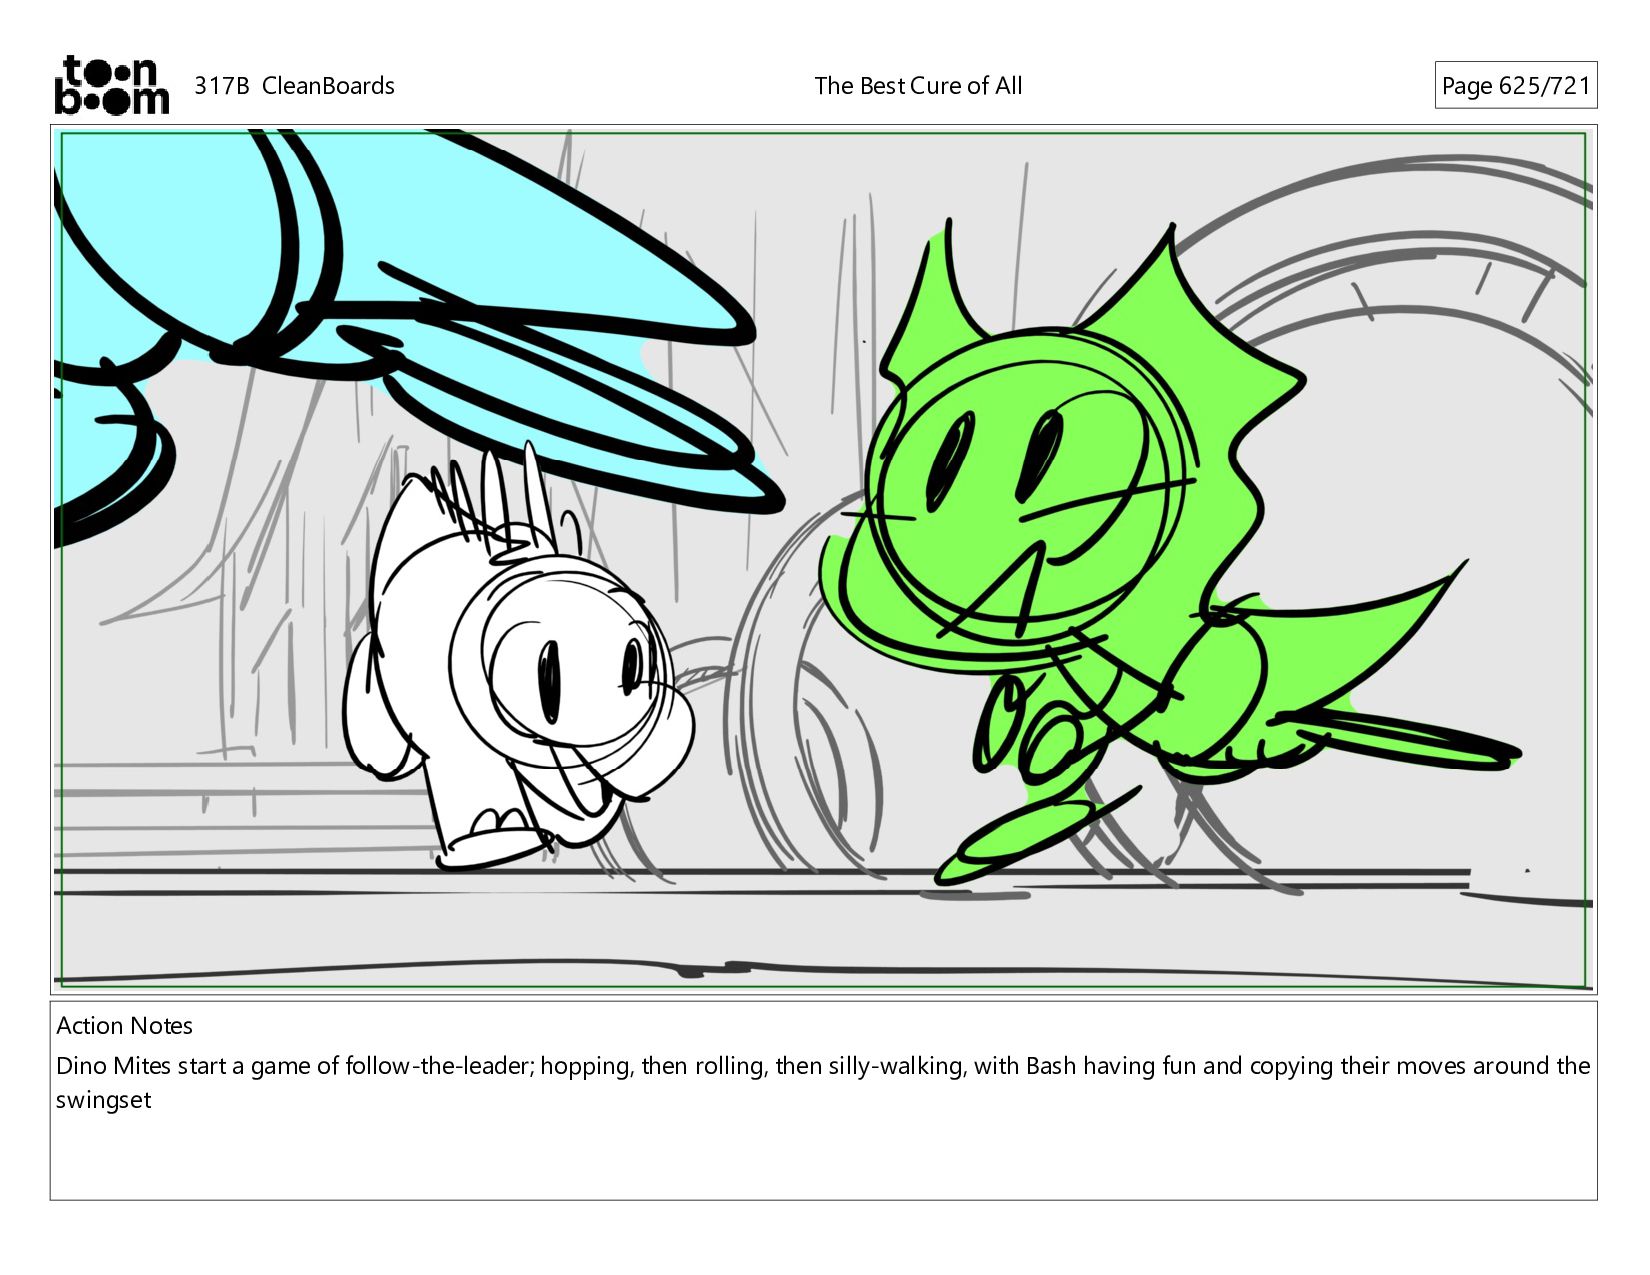Click the 'Action Notes' heading
The height and width of the screenshot is (1275, 1650).
click(x=124, y=1026)
